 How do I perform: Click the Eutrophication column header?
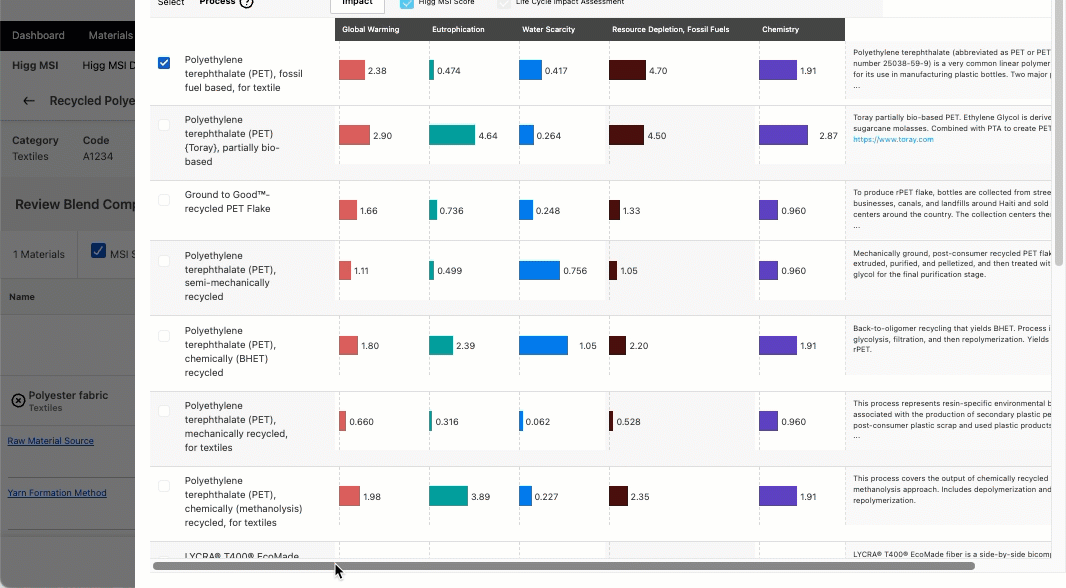click(458, 29)
